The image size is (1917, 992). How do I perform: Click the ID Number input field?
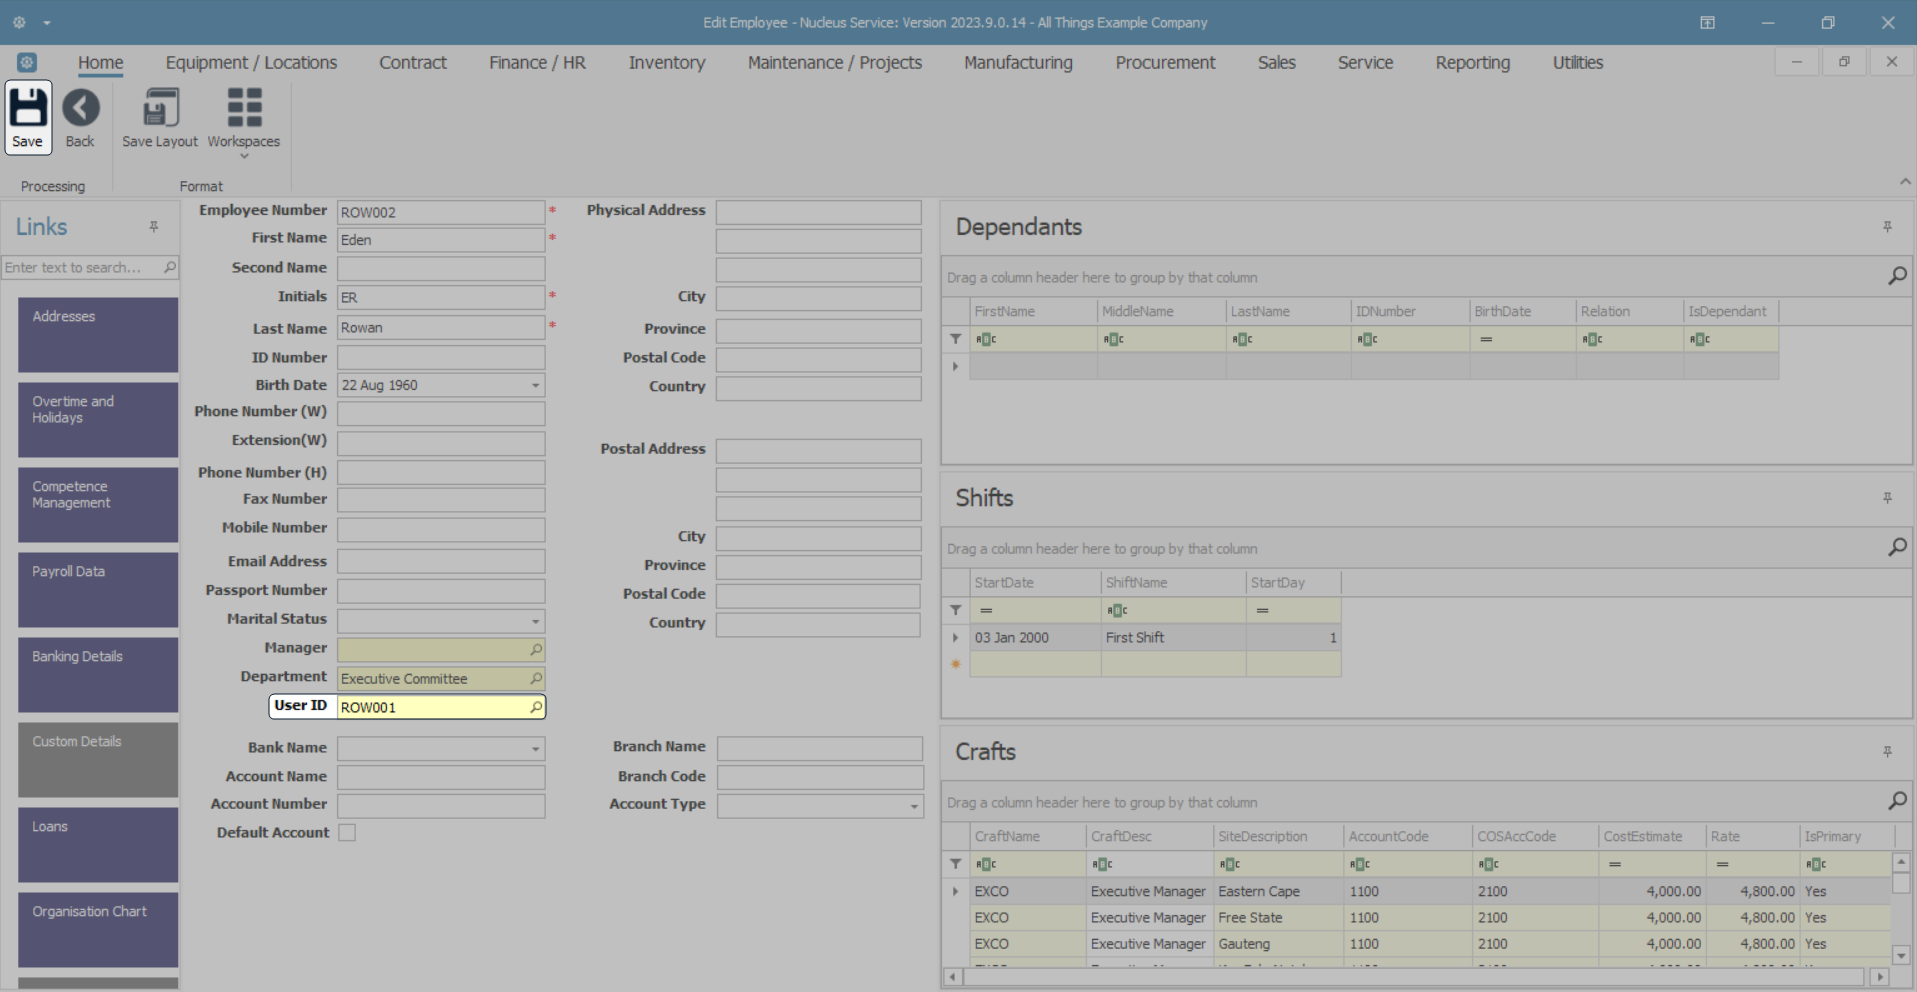tap(441, 358)
